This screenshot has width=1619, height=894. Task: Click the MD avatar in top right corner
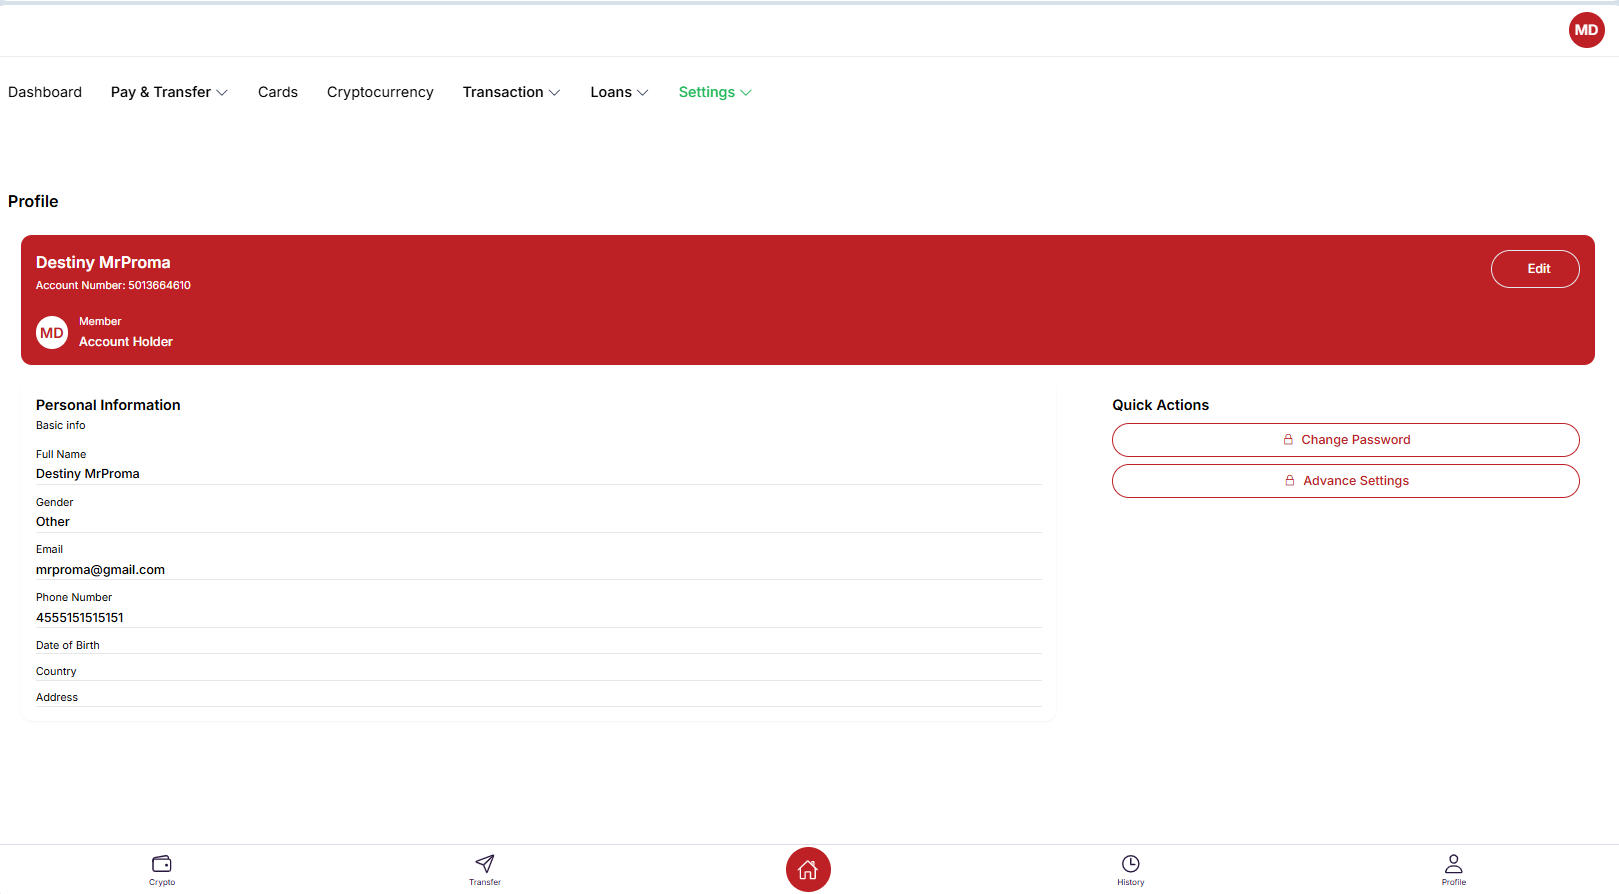(1586, 30)
